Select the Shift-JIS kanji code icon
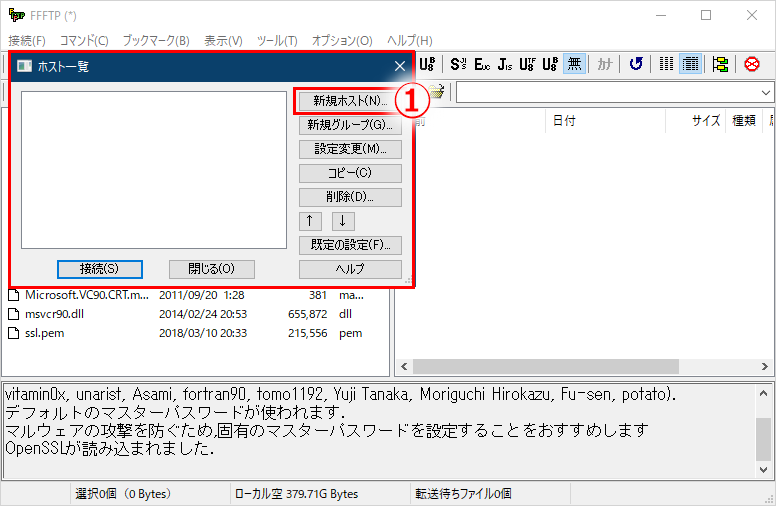The width and height of the screenshot is (776, 506). (458, 64)
